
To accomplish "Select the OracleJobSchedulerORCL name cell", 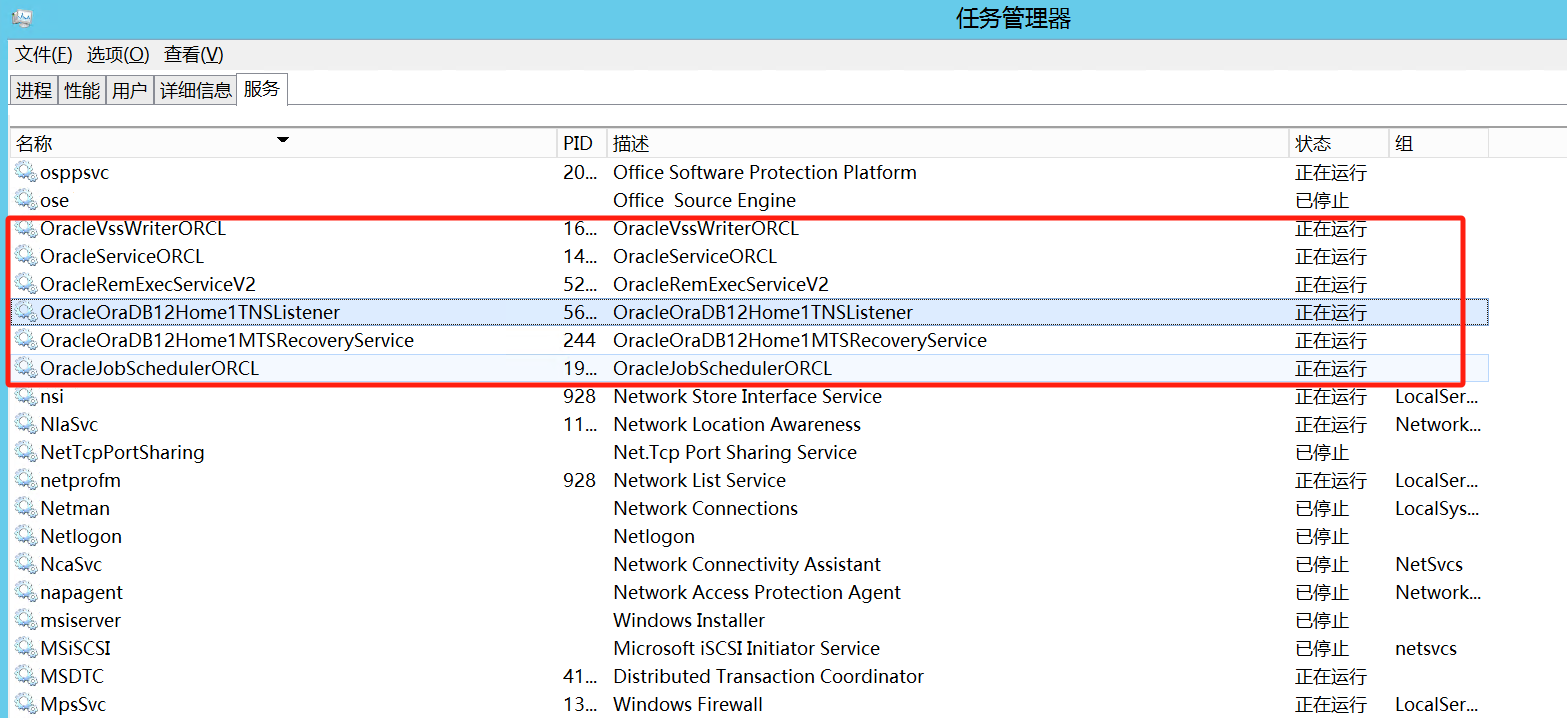I will [x=150, y=368].
